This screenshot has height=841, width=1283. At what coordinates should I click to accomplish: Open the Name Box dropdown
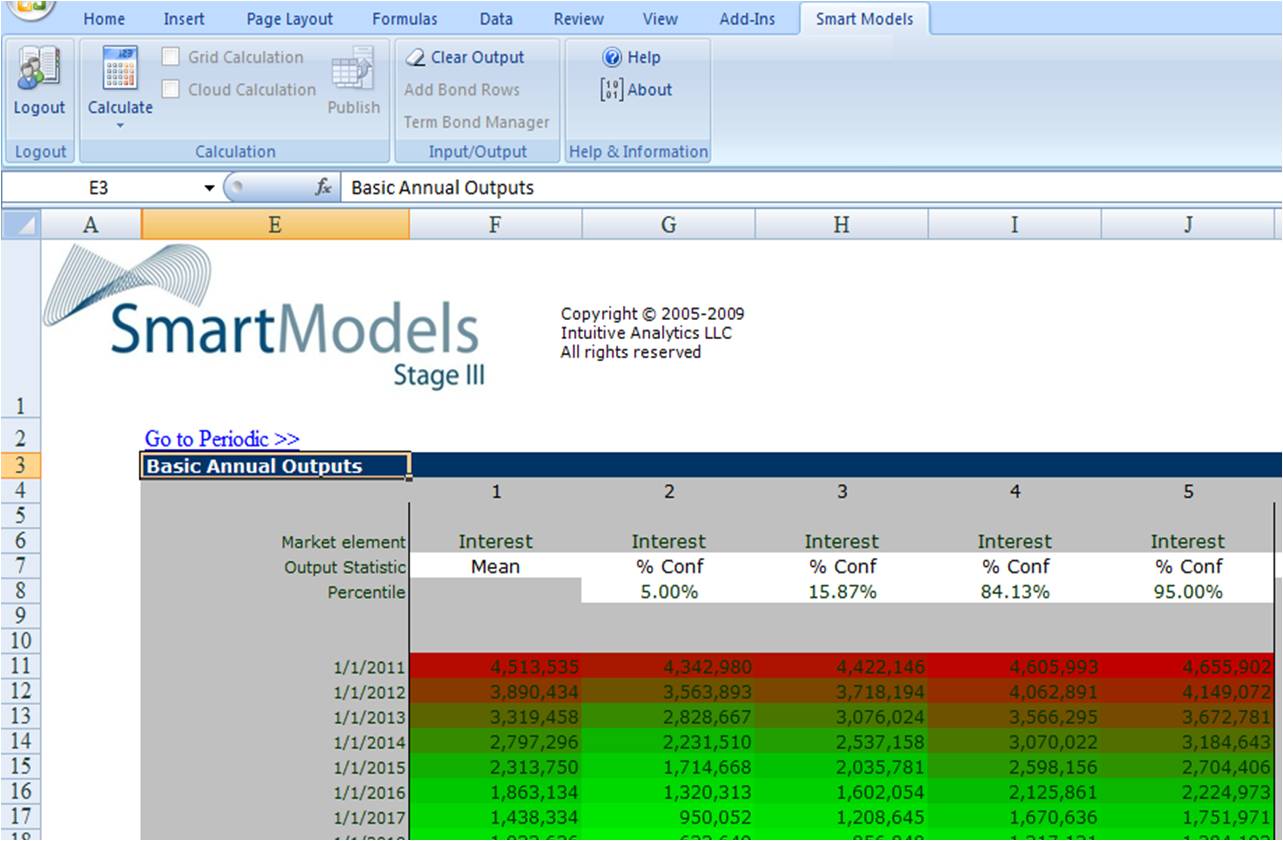tap(210, 188)
